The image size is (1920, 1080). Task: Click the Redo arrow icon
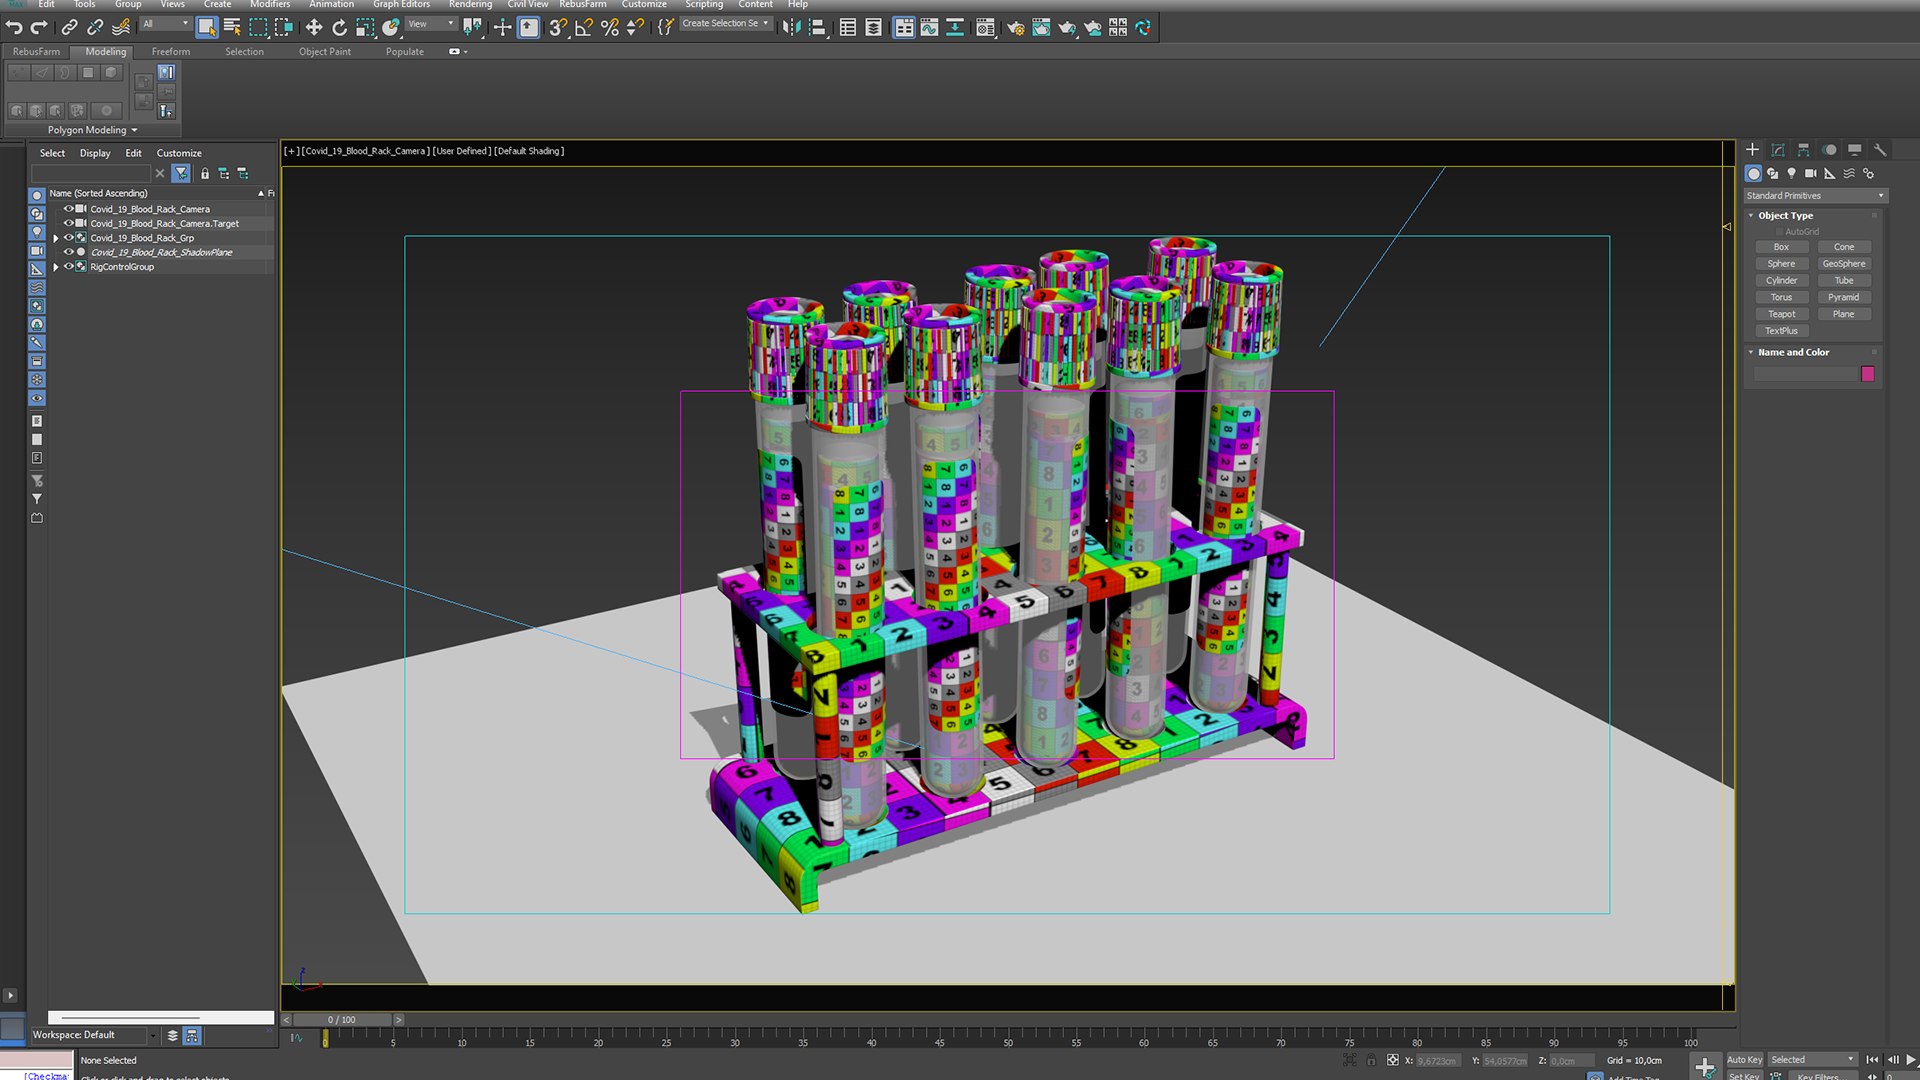click(39, 28)
